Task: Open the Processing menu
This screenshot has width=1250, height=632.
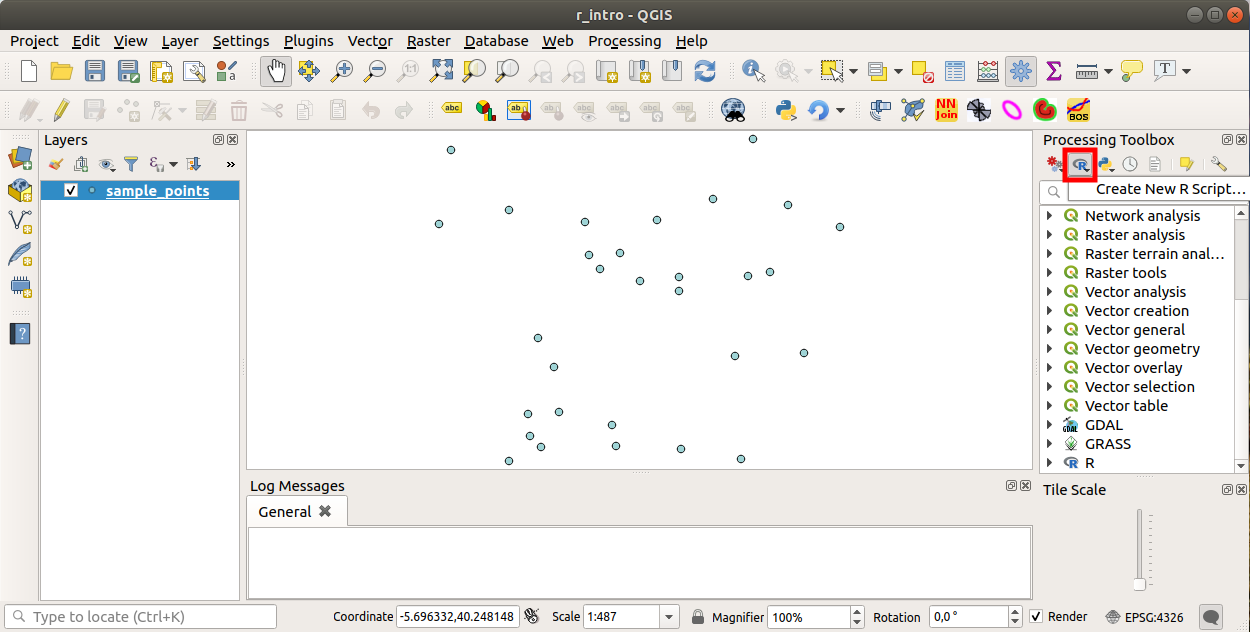Action: pos(624,41)
